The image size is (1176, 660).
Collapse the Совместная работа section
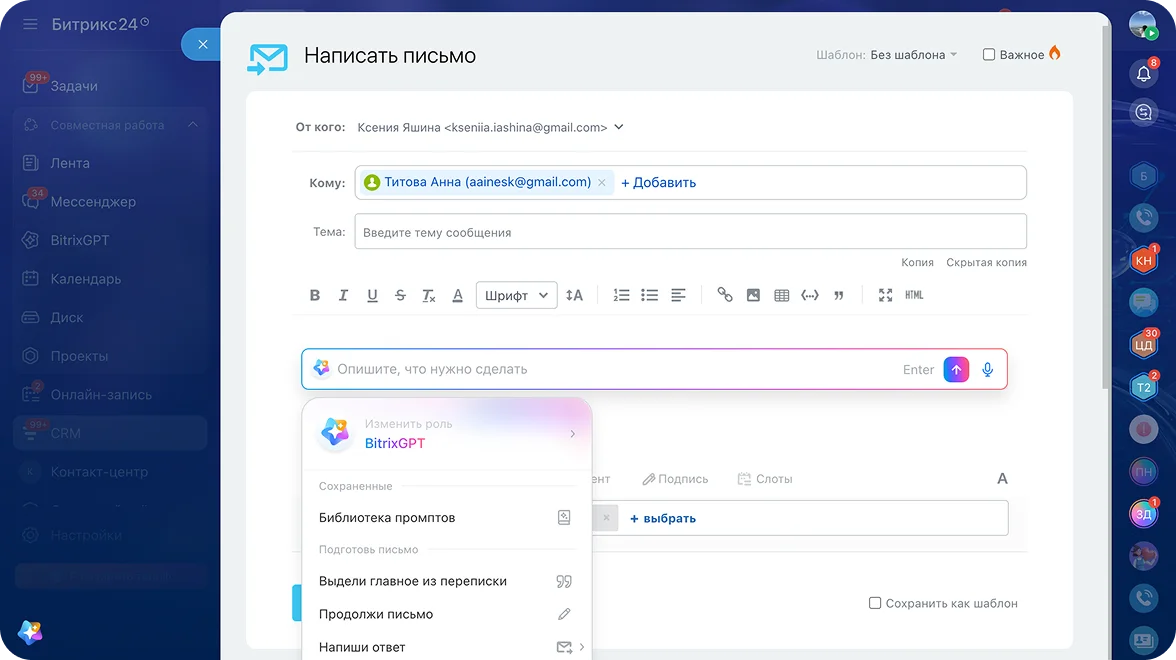[x=193, y=124]
